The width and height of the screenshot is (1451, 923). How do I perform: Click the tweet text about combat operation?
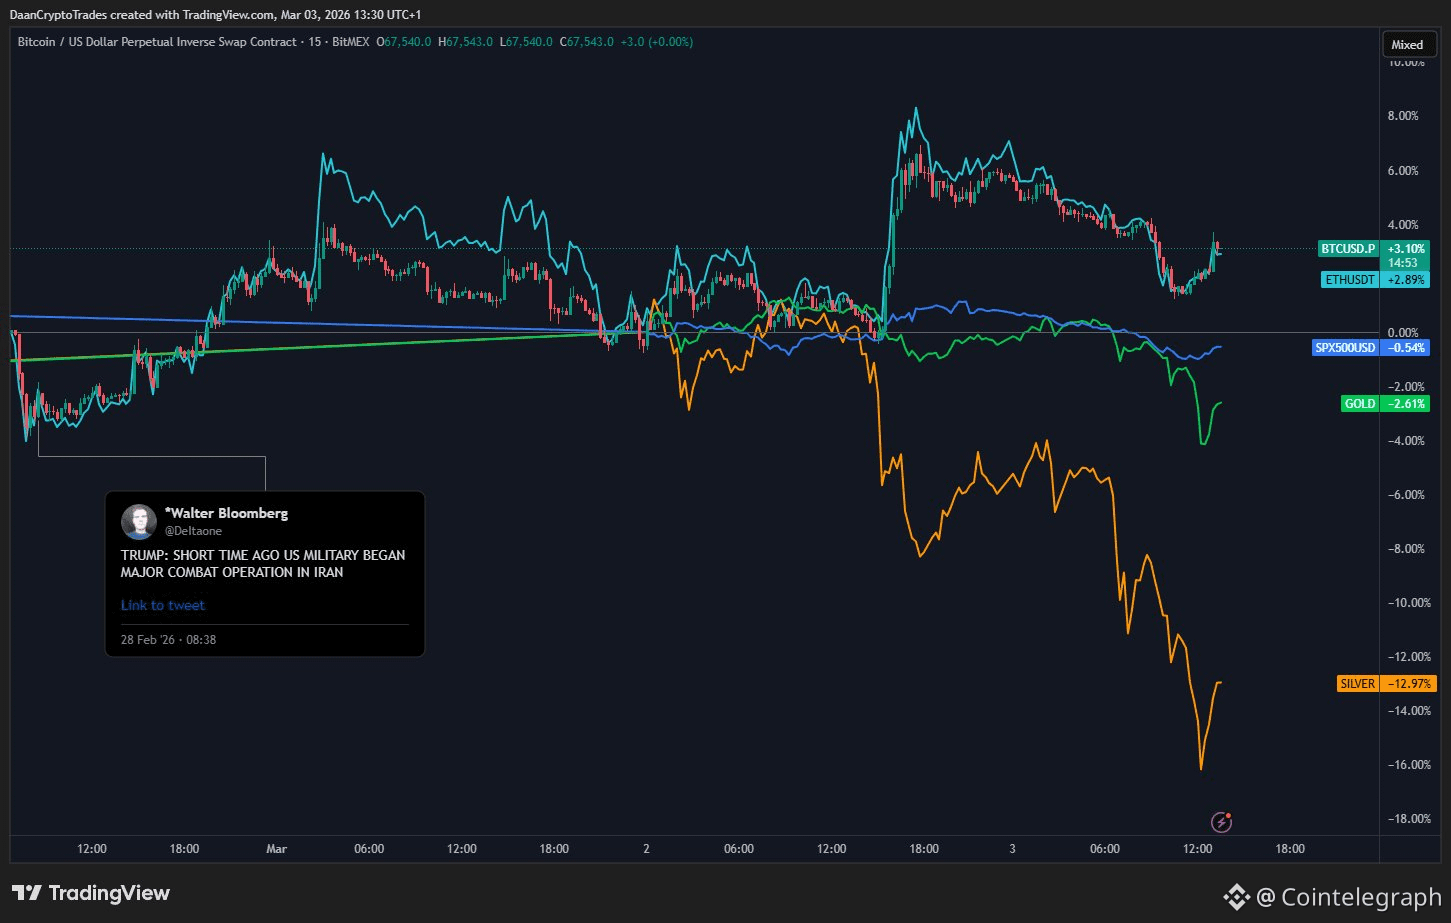pos(263,563)
